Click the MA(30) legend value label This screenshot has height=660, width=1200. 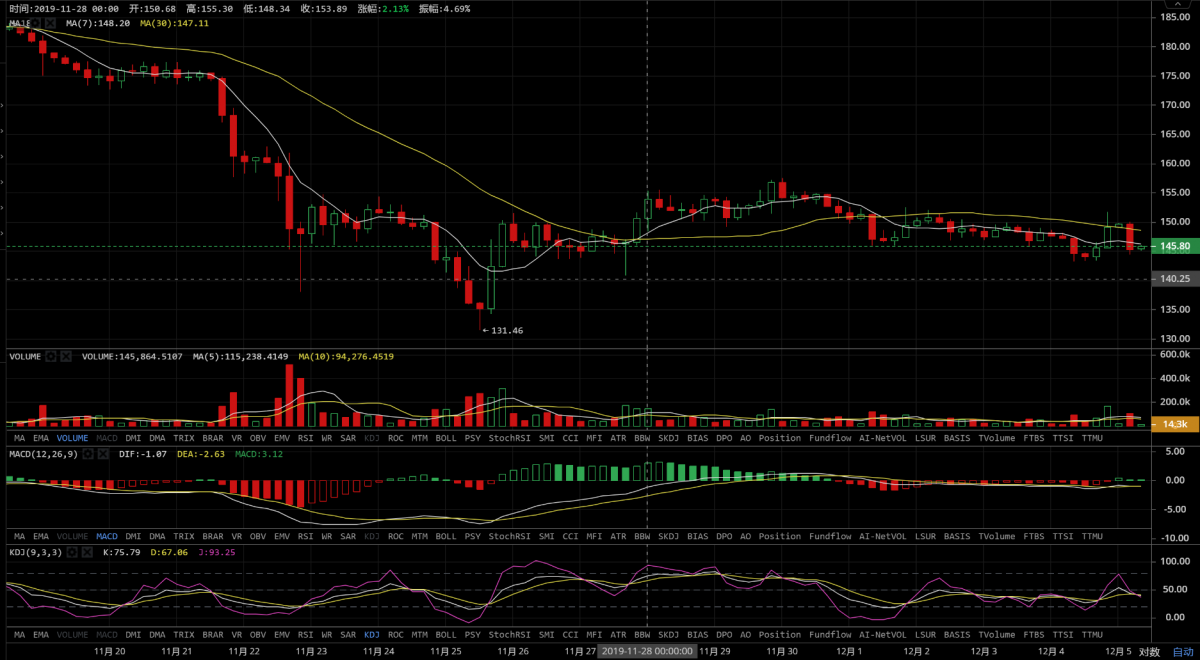[x=174, y=23]
